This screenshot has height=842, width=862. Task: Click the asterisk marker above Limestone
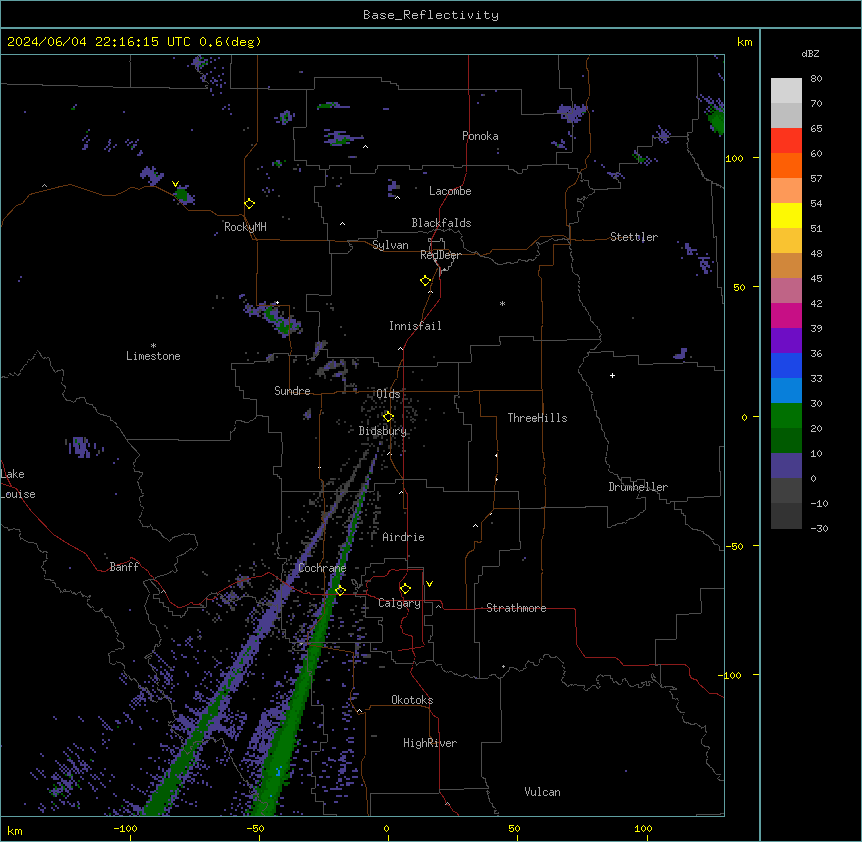pyautogui.click(x=153, y=345)
